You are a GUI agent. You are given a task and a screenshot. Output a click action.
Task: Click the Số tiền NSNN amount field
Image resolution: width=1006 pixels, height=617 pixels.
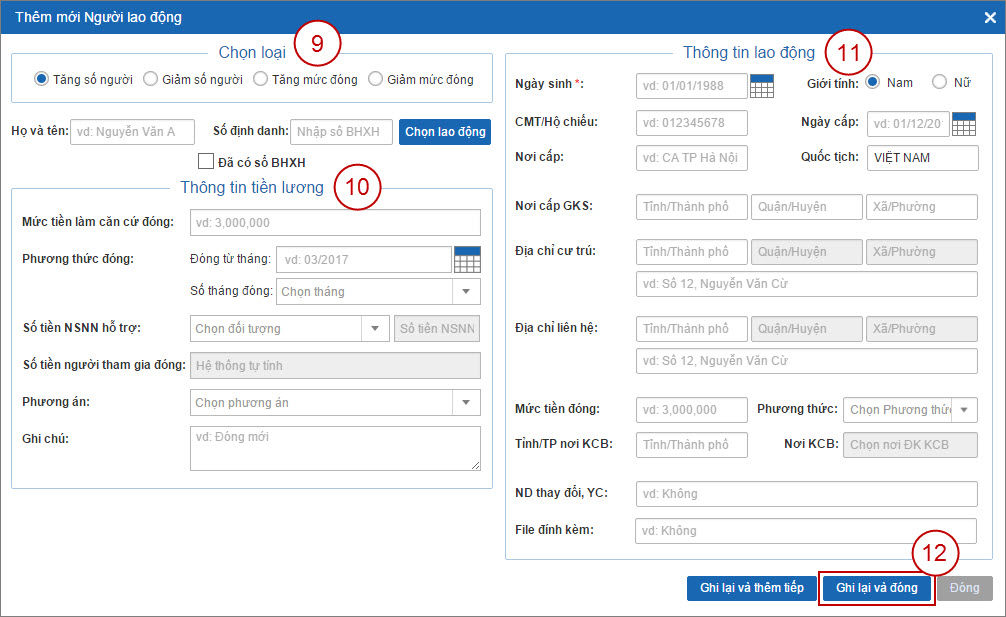pyautogui.click(x=437, y=328)
